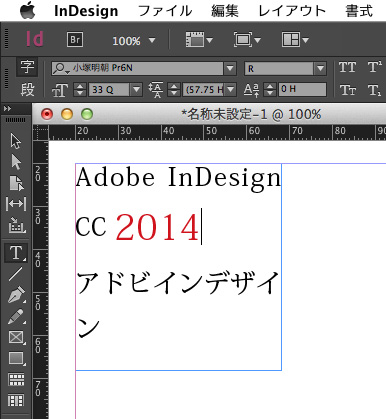Viewport: 386px width, 419px height.
Task: Click the baseline shift field 0 H
Action: pyautogui.click(x=302, y=89)
